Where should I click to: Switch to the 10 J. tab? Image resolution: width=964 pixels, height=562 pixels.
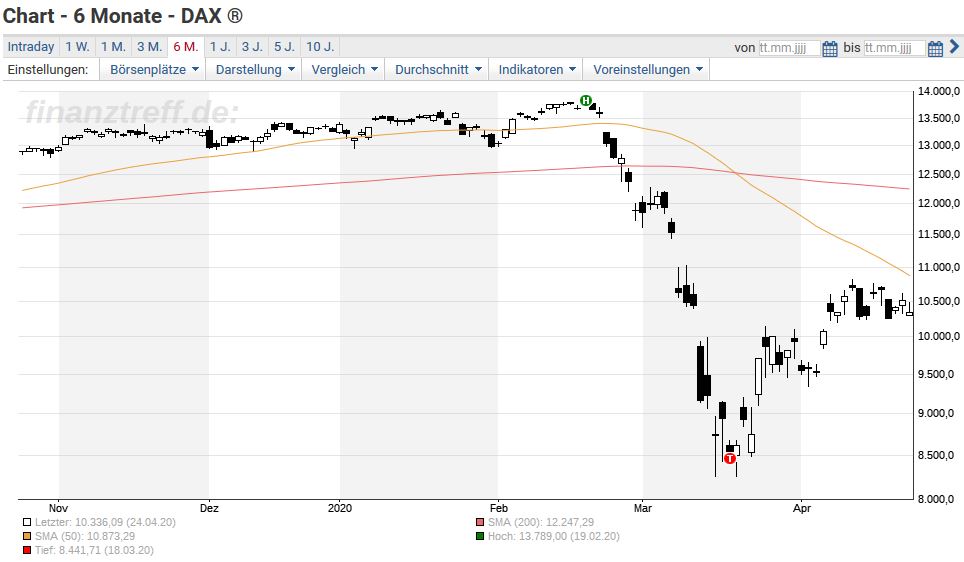click(320, 47)
